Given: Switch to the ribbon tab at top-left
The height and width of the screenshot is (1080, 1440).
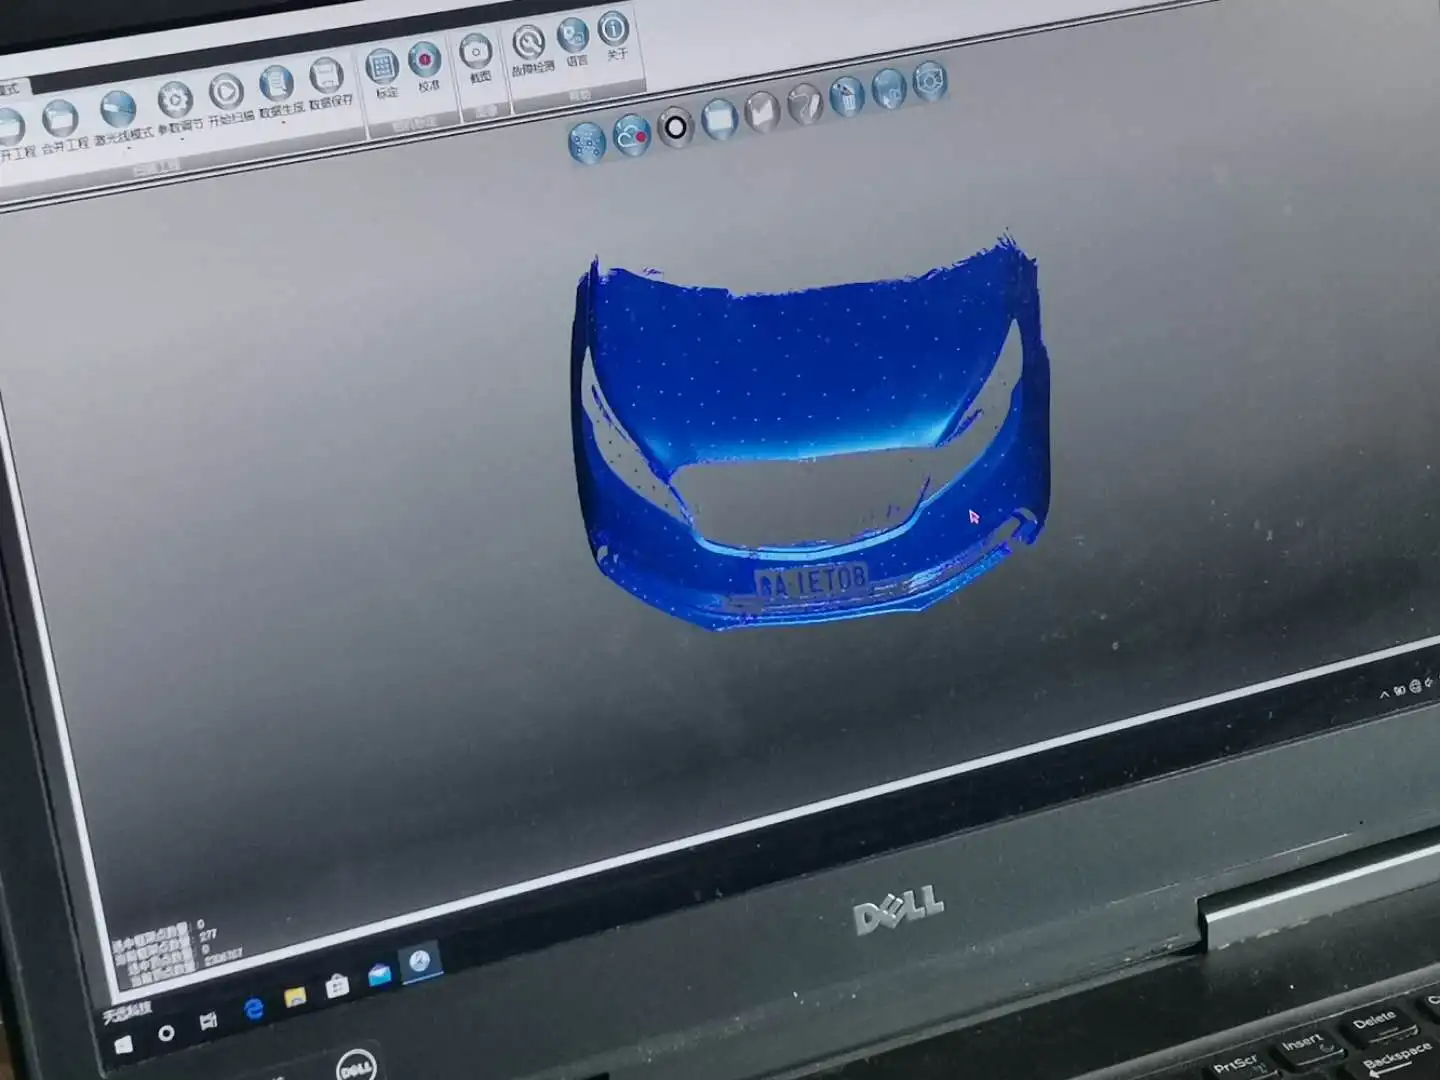Looking at the screenshot, I should [x=12, y=89].
